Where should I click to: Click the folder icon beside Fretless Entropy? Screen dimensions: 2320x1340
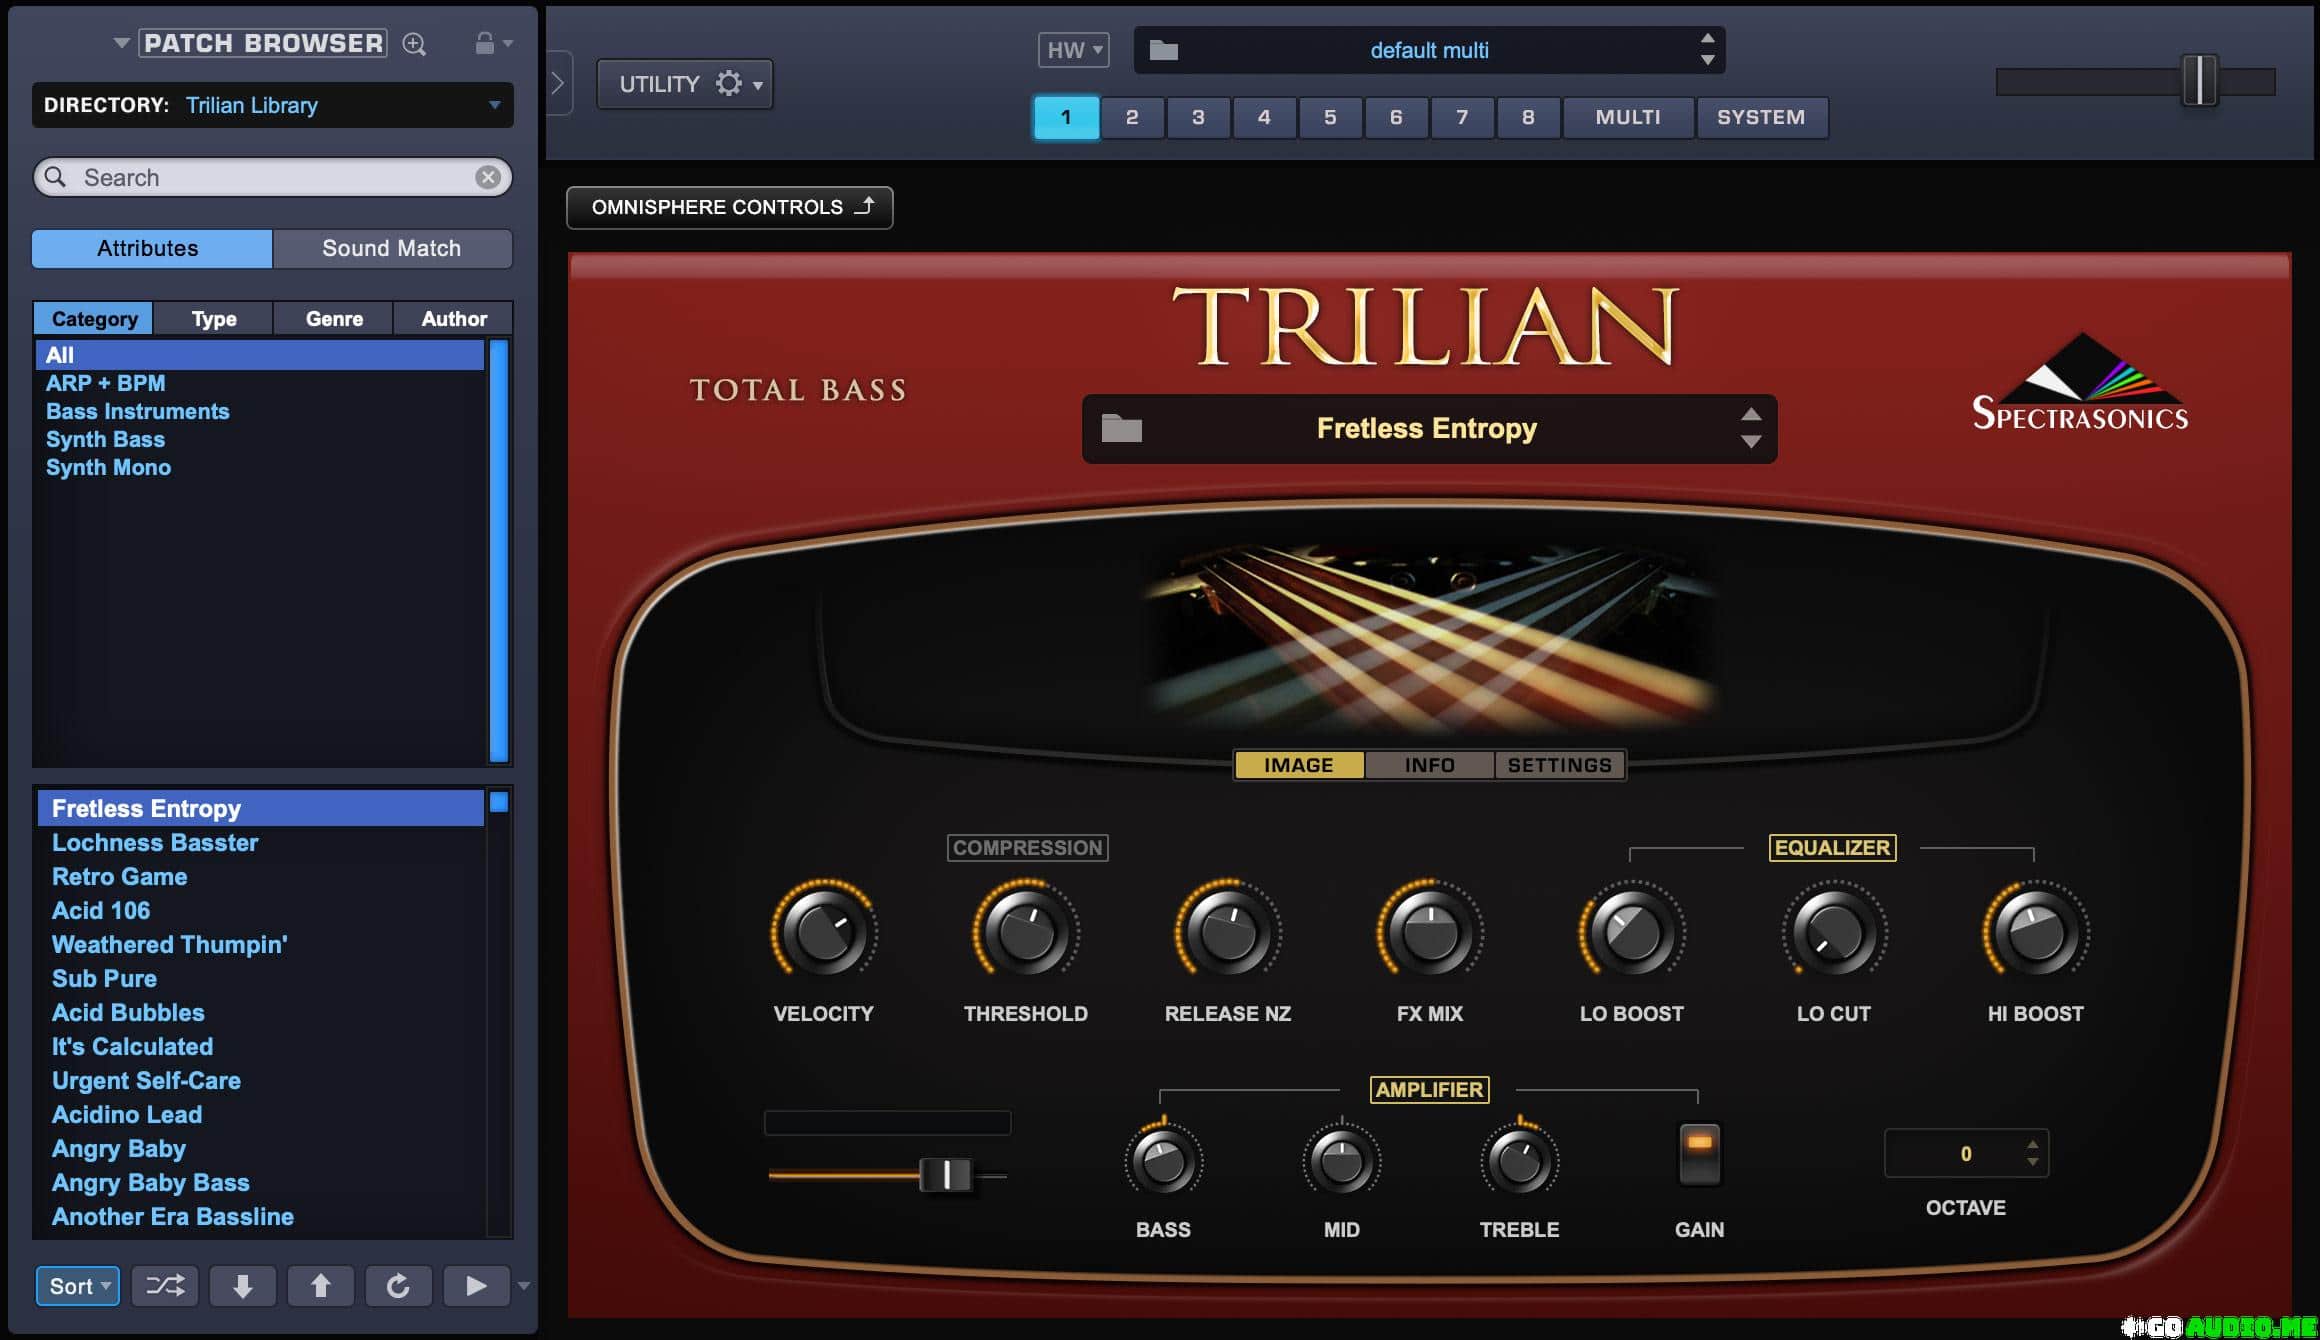coord(1122,428)
